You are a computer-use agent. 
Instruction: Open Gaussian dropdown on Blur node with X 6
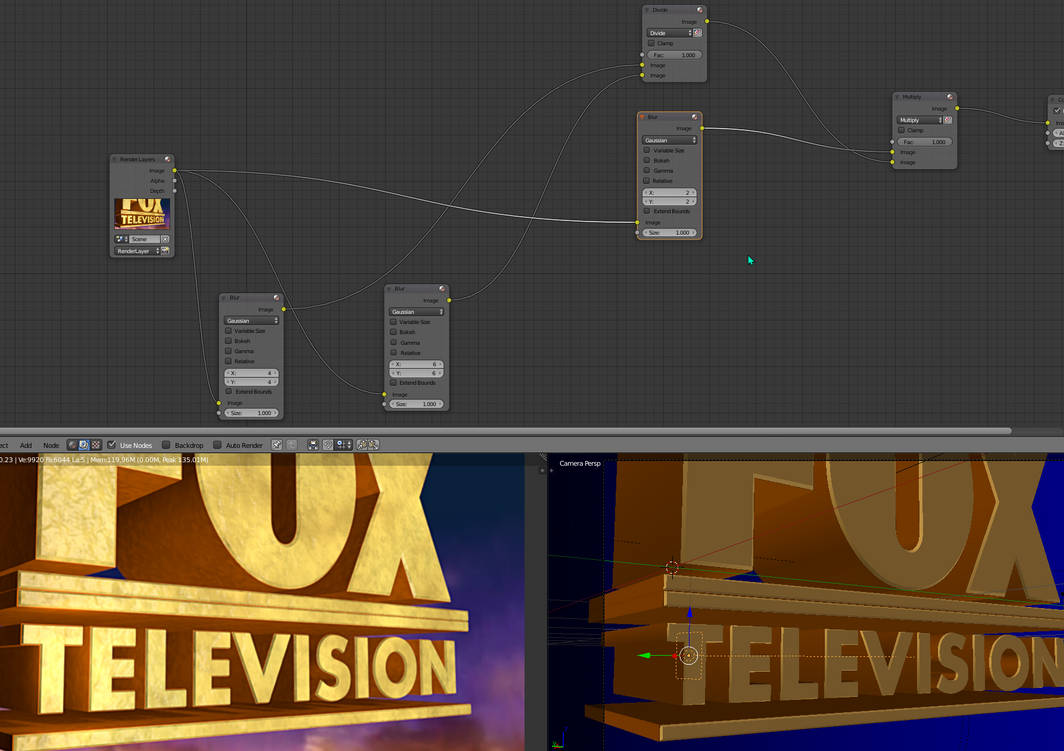tap(416, 312)
